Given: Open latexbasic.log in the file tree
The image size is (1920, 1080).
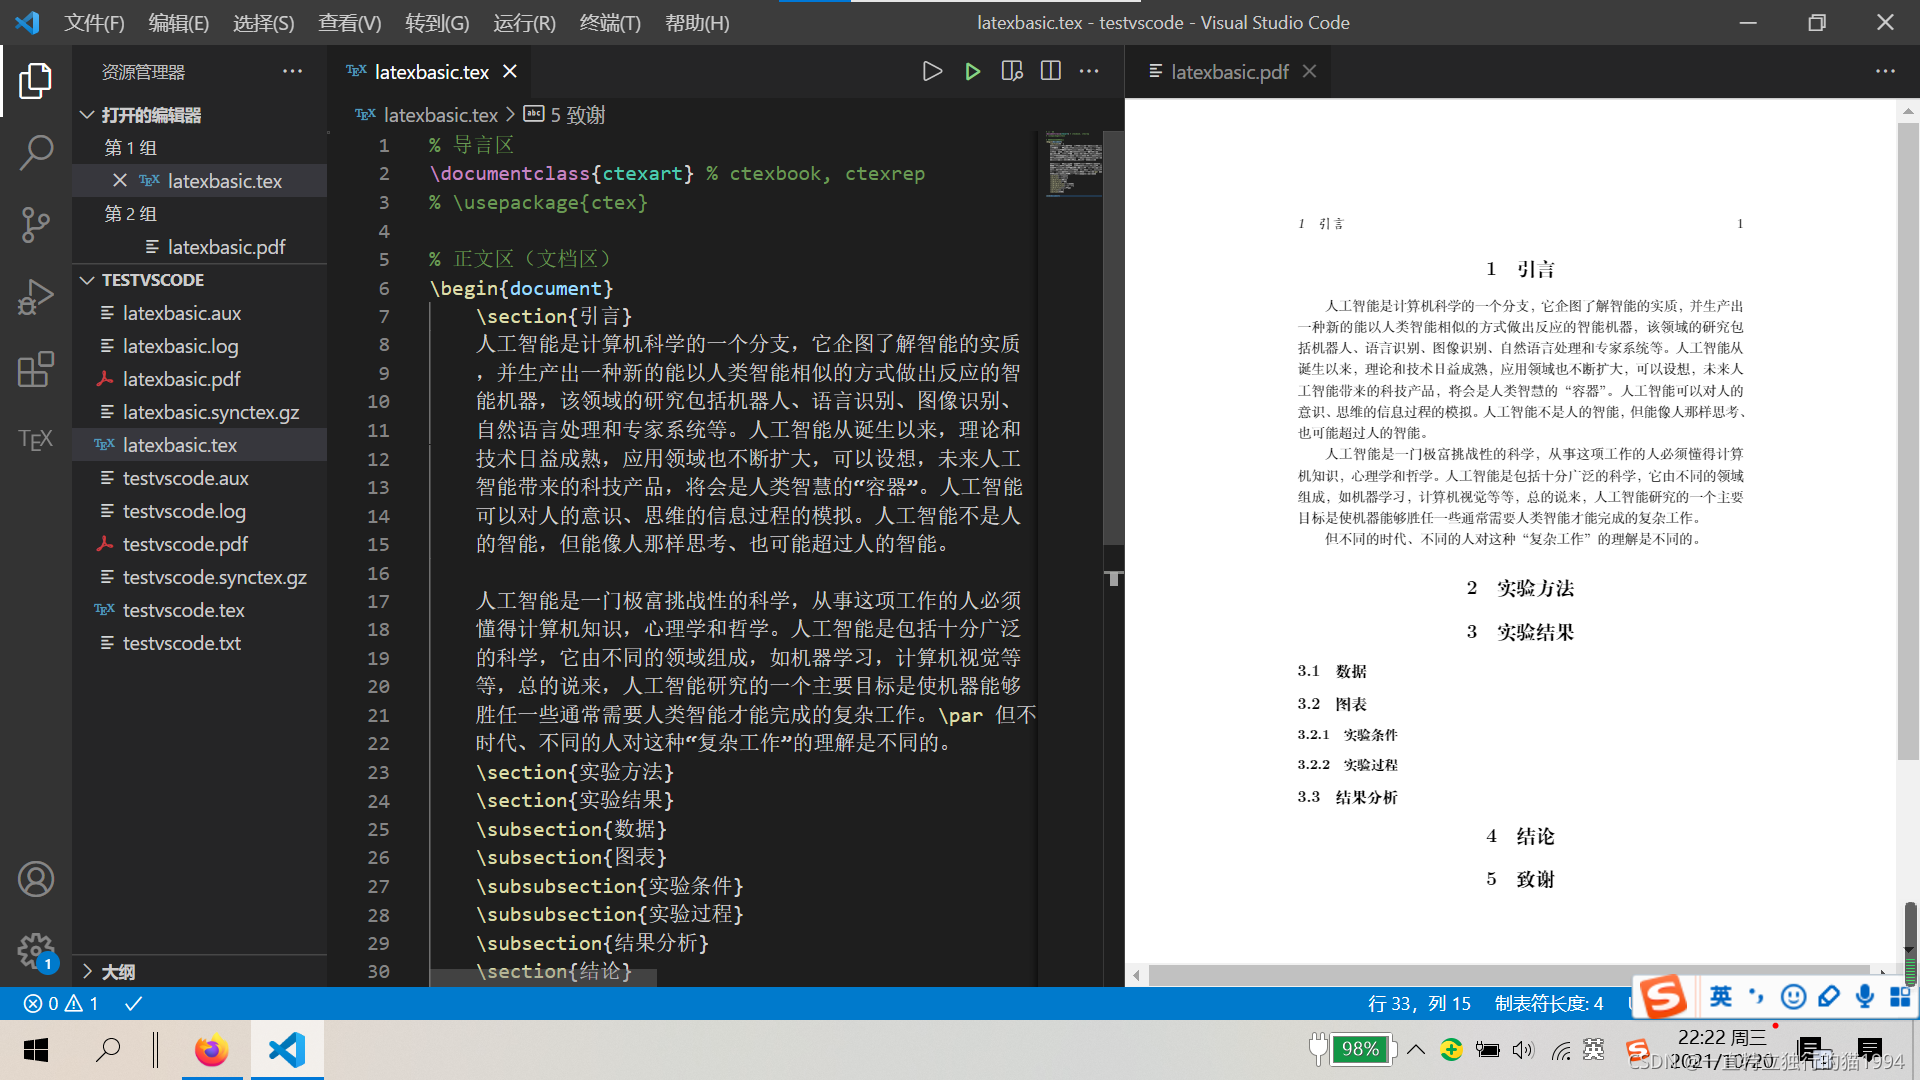Looking at the screenshot, I should (181, 346).
